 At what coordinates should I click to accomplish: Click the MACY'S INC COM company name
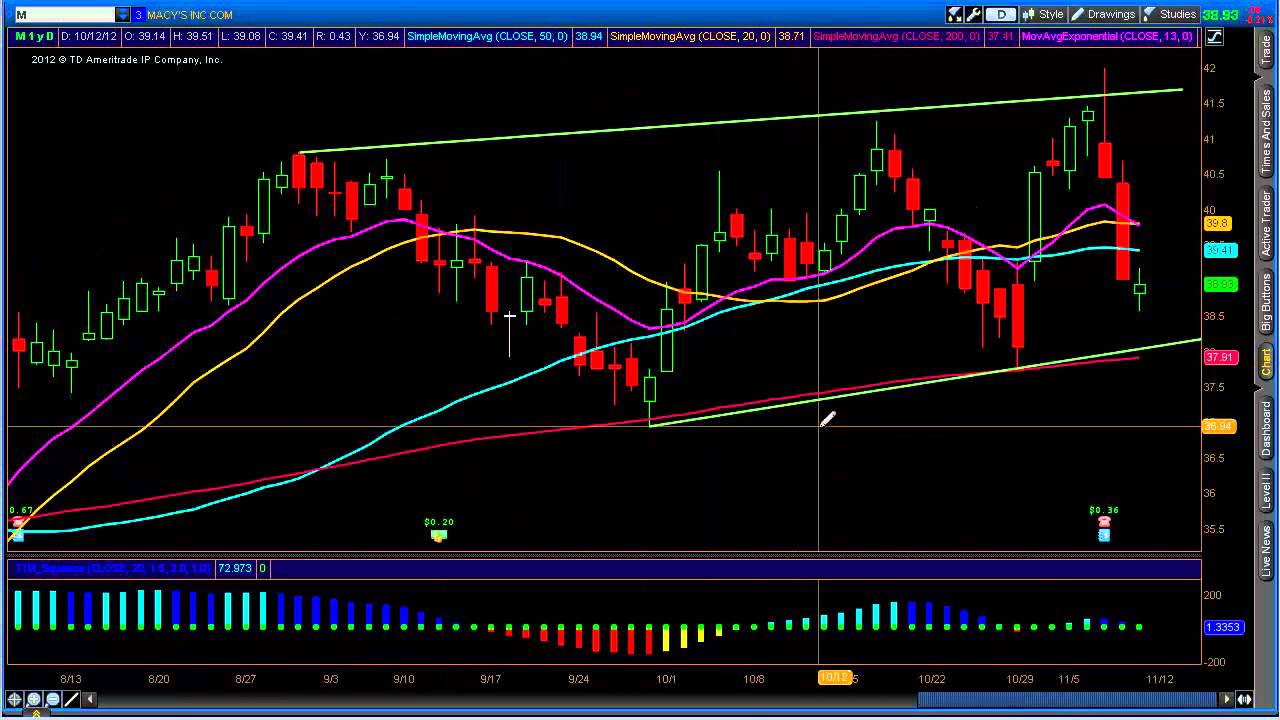tap(190, 15)
